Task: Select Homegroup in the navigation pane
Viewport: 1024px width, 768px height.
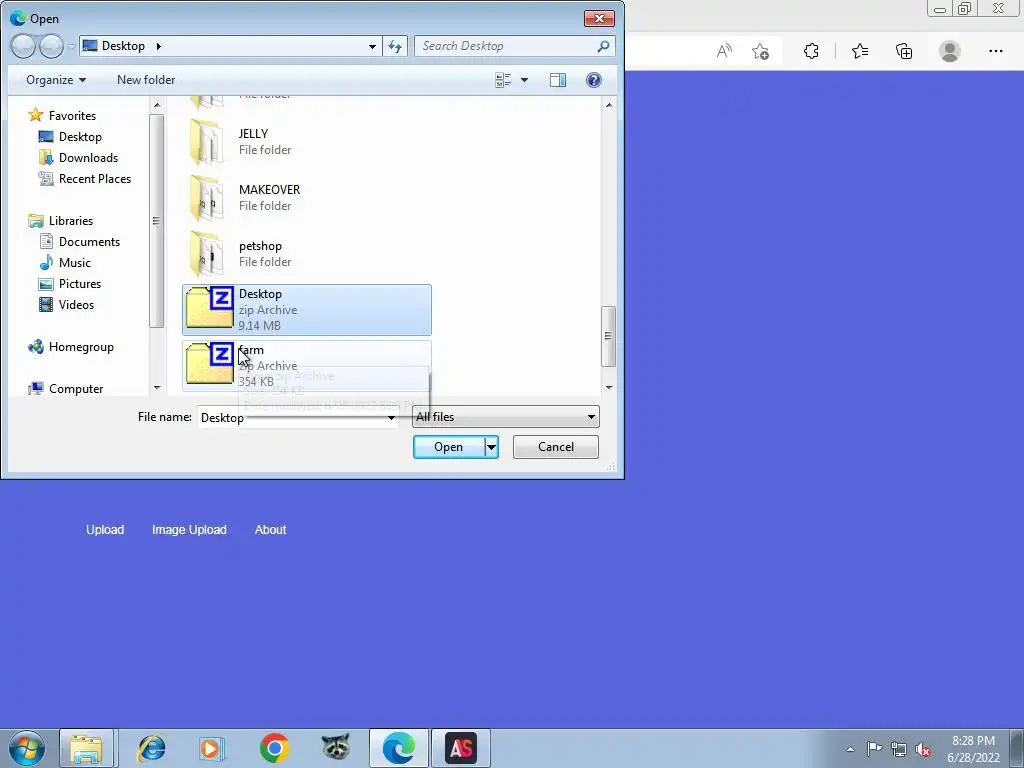Action: pyautogui.click(x=71, y=347)
